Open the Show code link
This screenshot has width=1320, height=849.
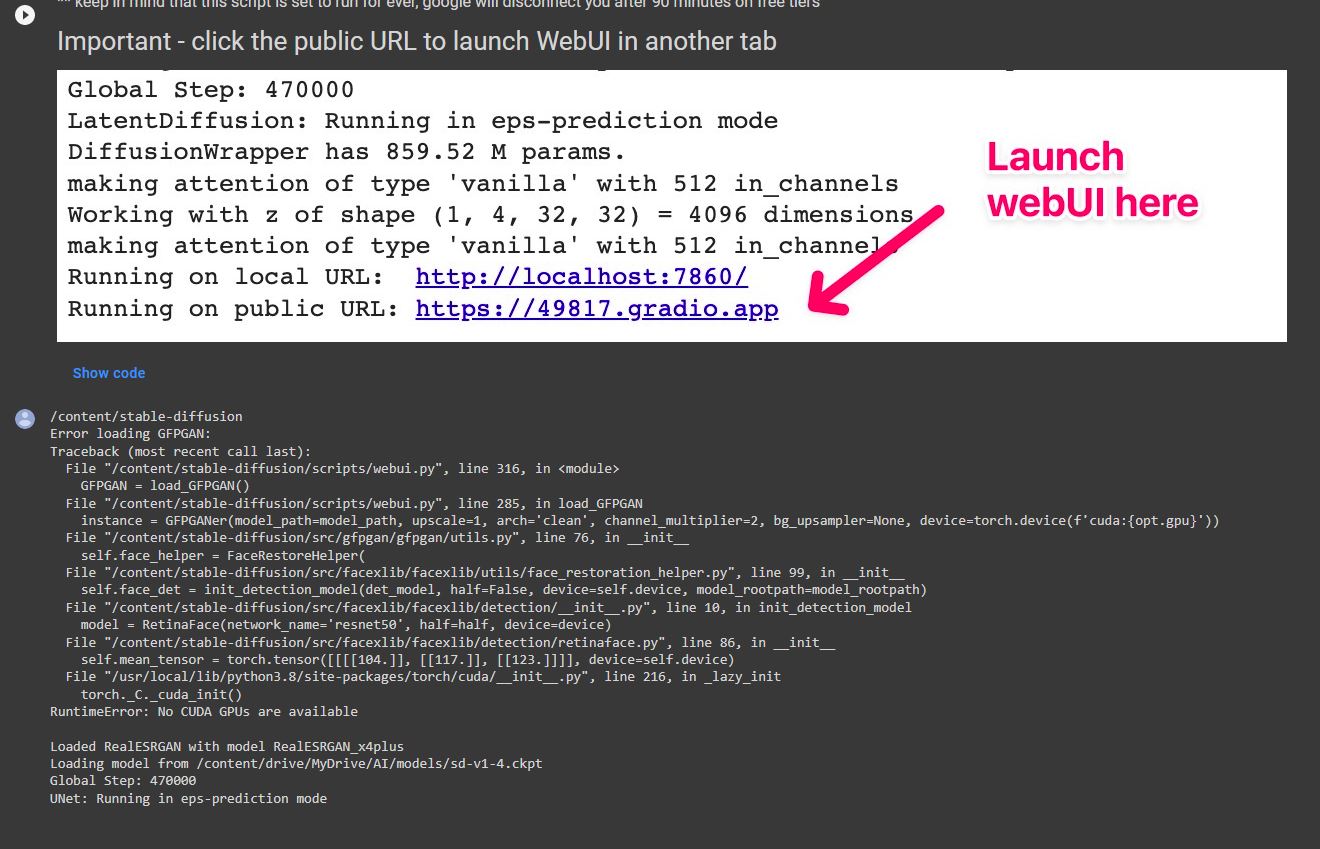[108, 373]
